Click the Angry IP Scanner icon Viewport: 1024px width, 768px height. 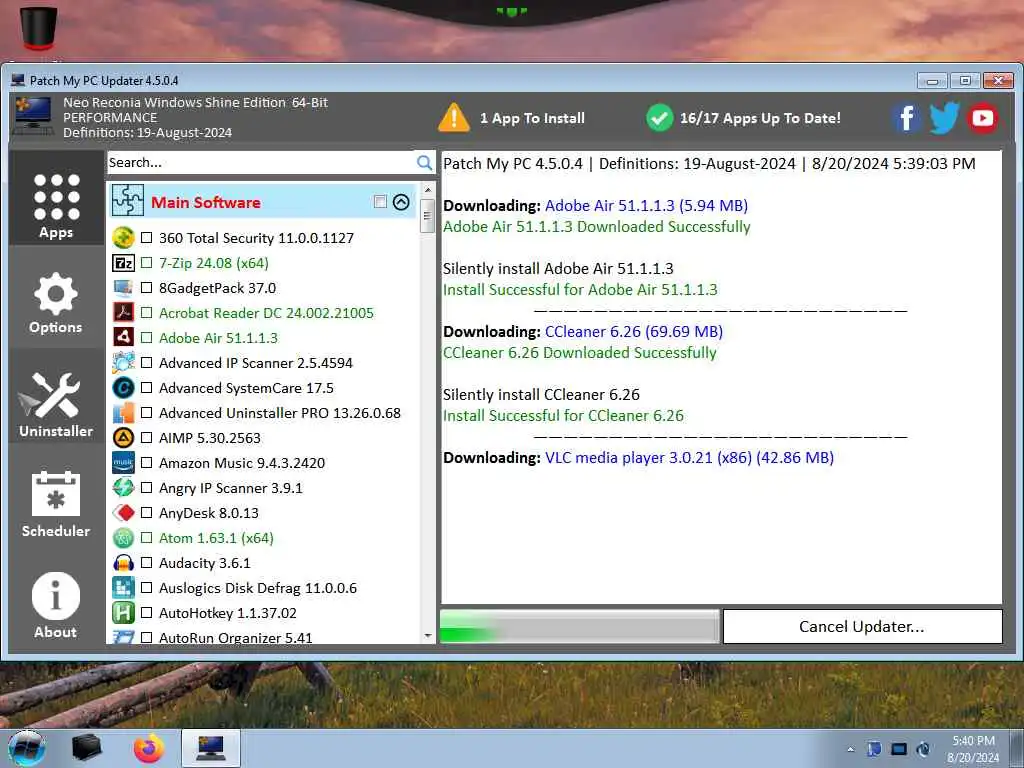point(123,488)
